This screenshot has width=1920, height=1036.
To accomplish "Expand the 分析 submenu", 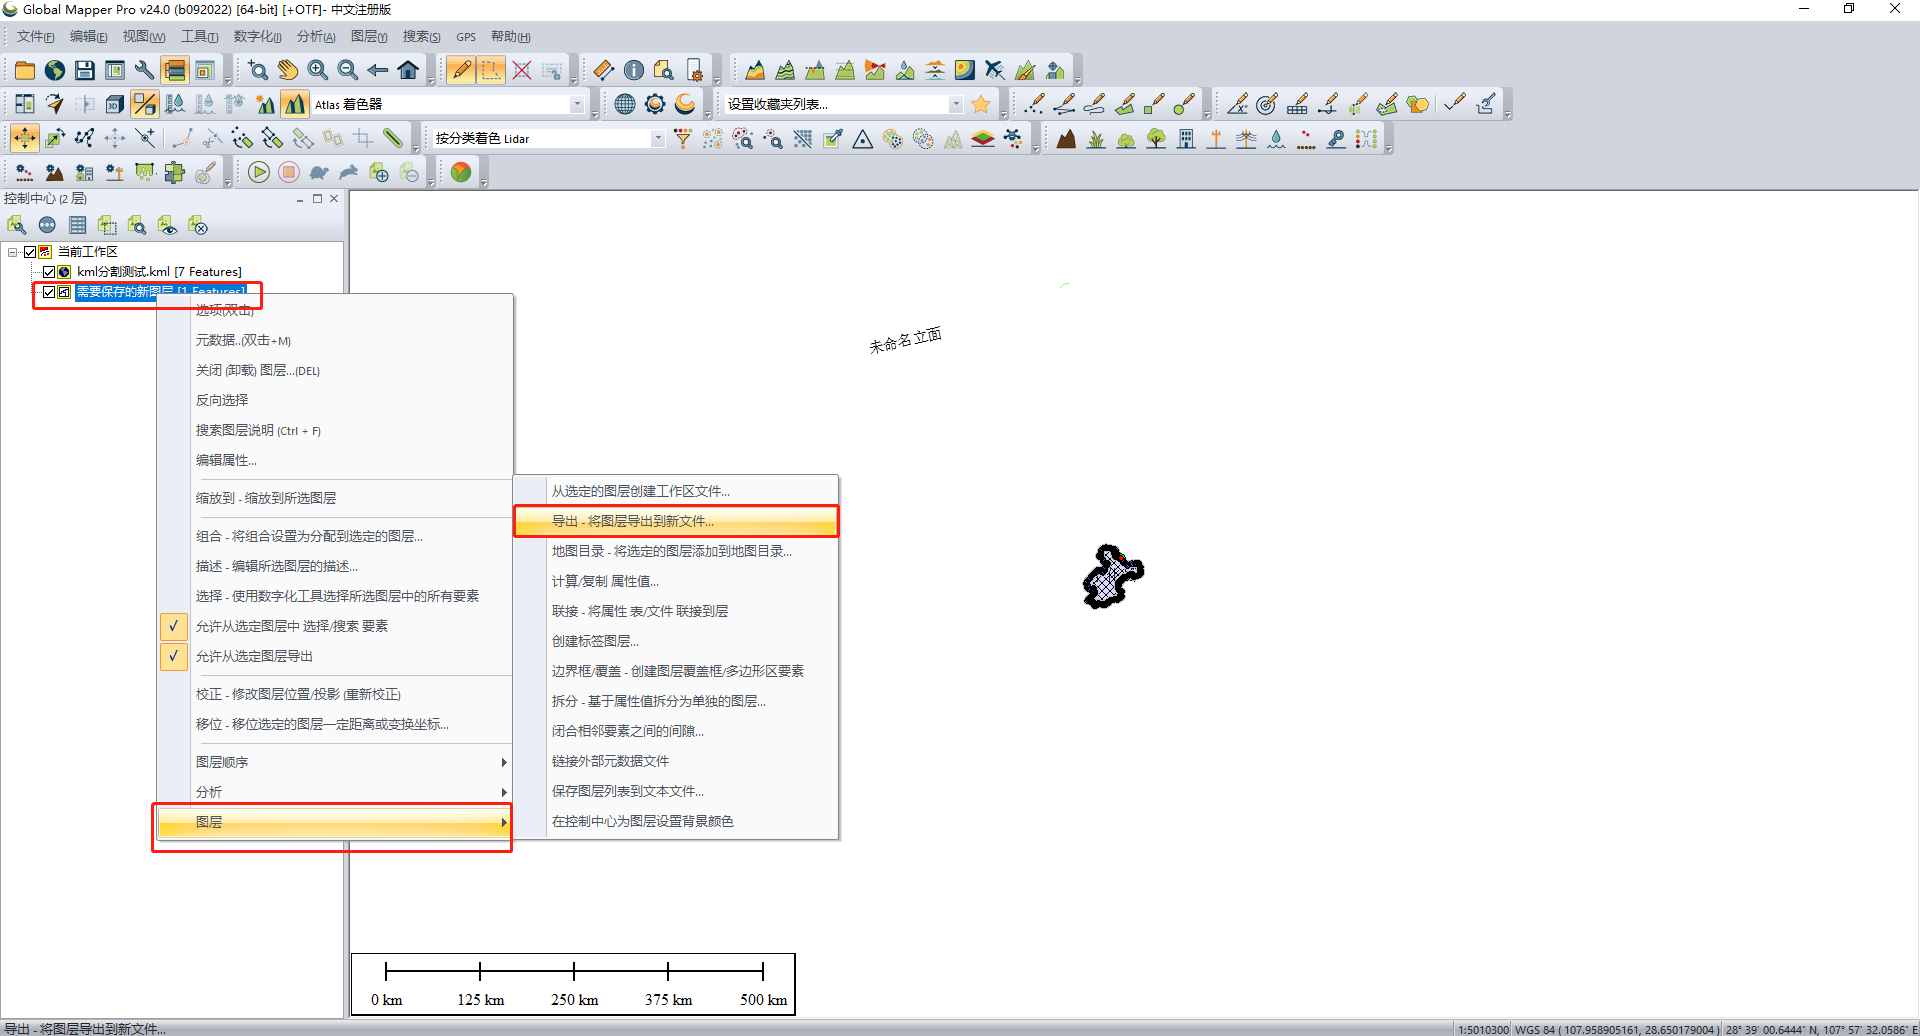I will click(335, 792).
